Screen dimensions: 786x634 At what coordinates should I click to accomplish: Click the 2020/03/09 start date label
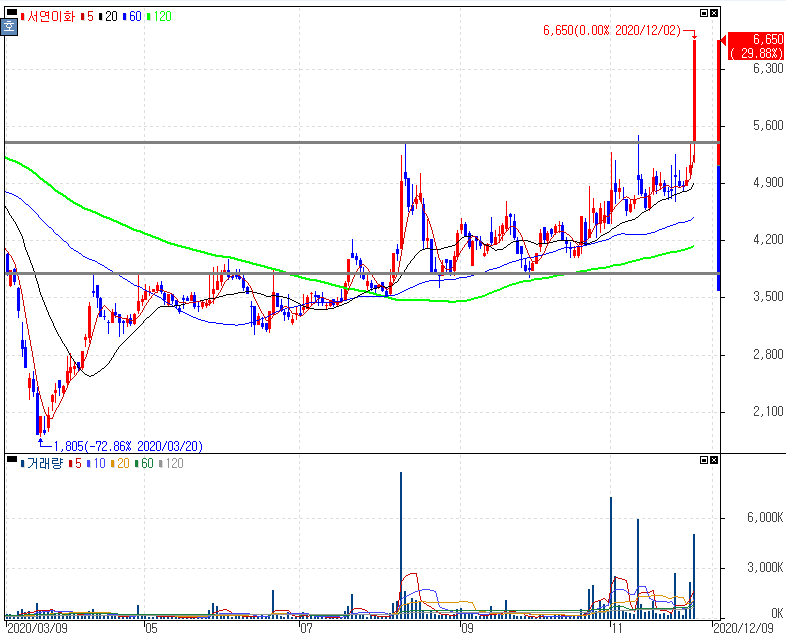point(38,628)
